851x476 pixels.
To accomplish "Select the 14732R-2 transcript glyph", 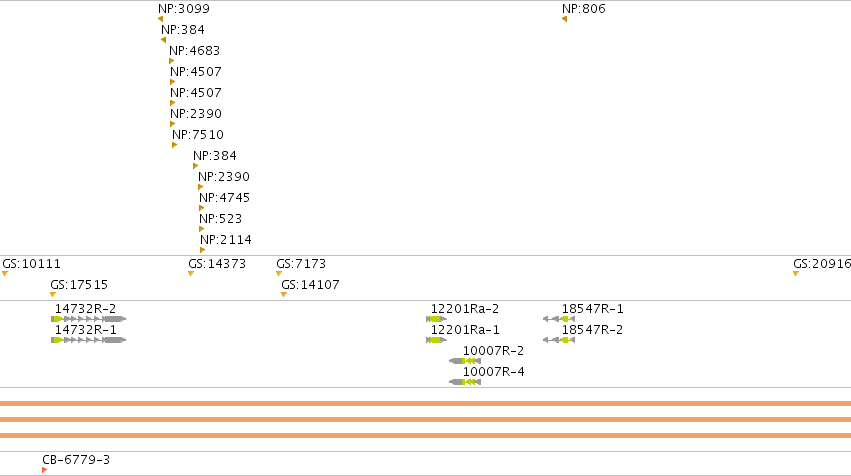I will 88,319.
